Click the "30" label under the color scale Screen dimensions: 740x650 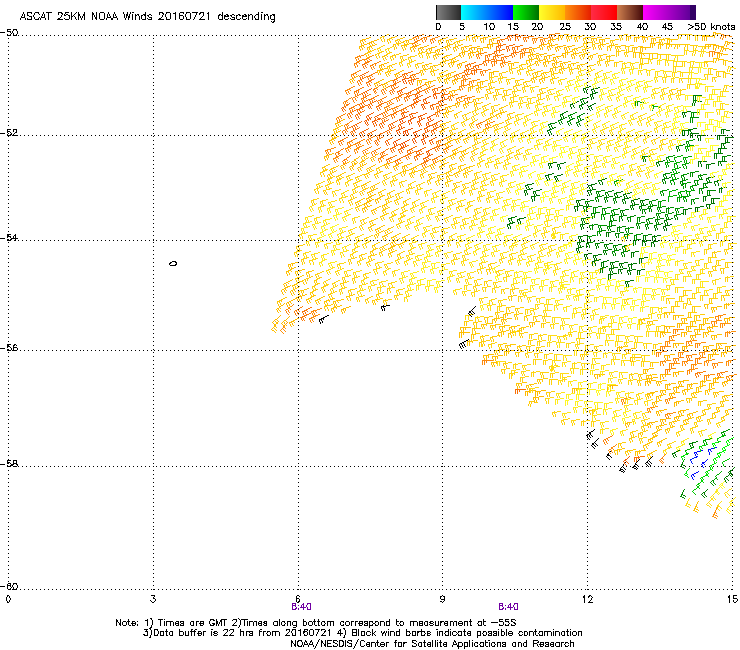[590, 27]
